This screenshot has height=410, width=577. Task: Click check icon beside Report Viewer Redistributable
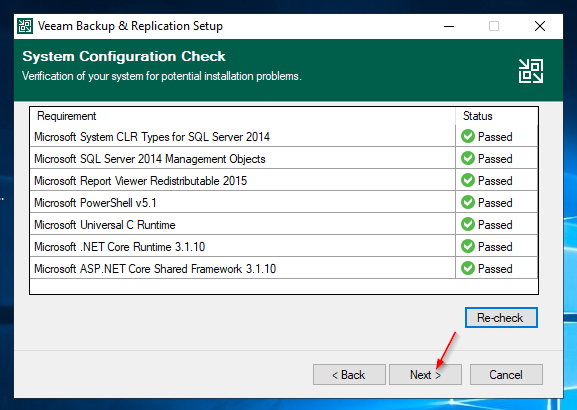pos(468,181)
